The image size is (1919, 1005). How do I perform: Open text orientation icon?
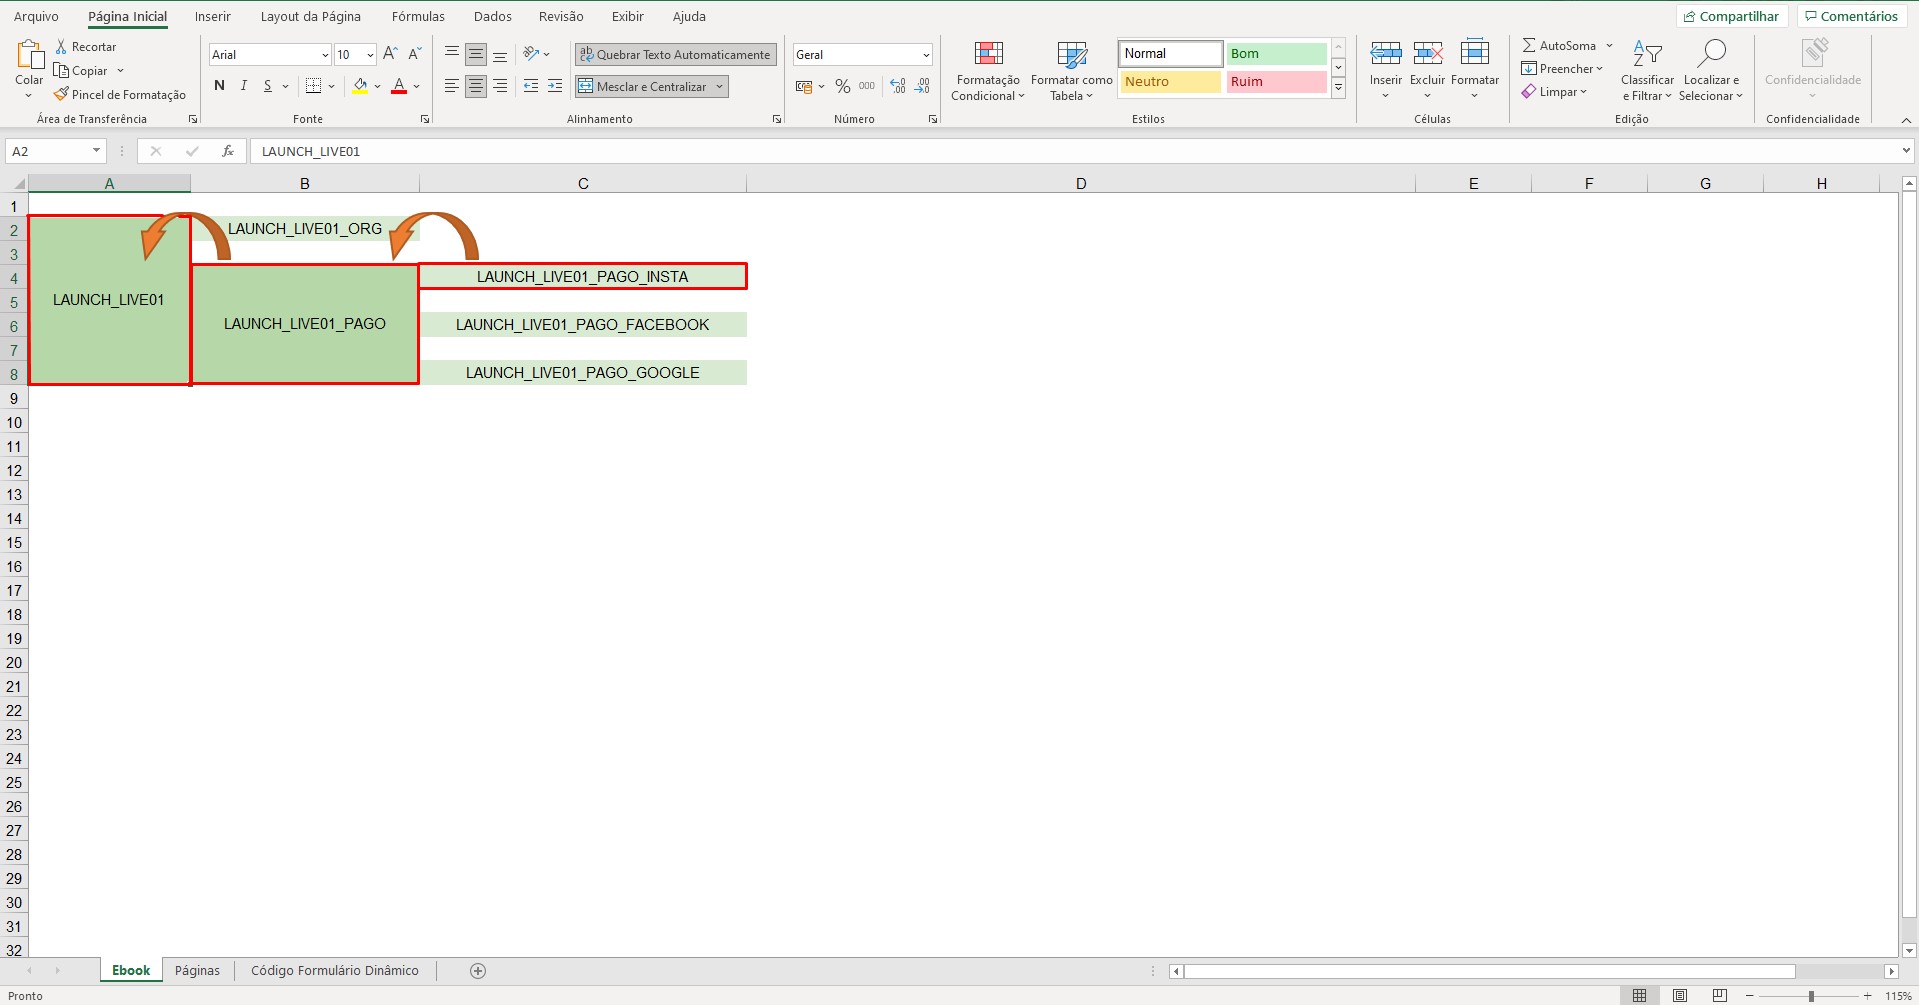tap(531, 54)
